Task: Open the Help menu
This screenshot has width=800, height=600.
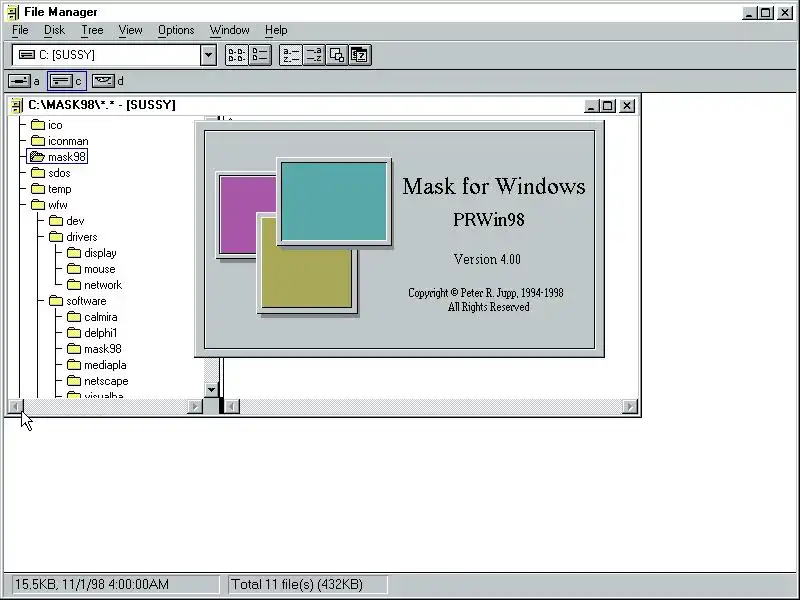Action: [276, 30]
